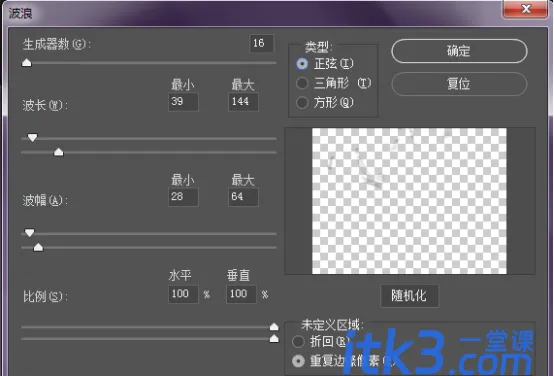Click the 波长 maximum slider handle

pyautogui.click(x=59, y=152)
